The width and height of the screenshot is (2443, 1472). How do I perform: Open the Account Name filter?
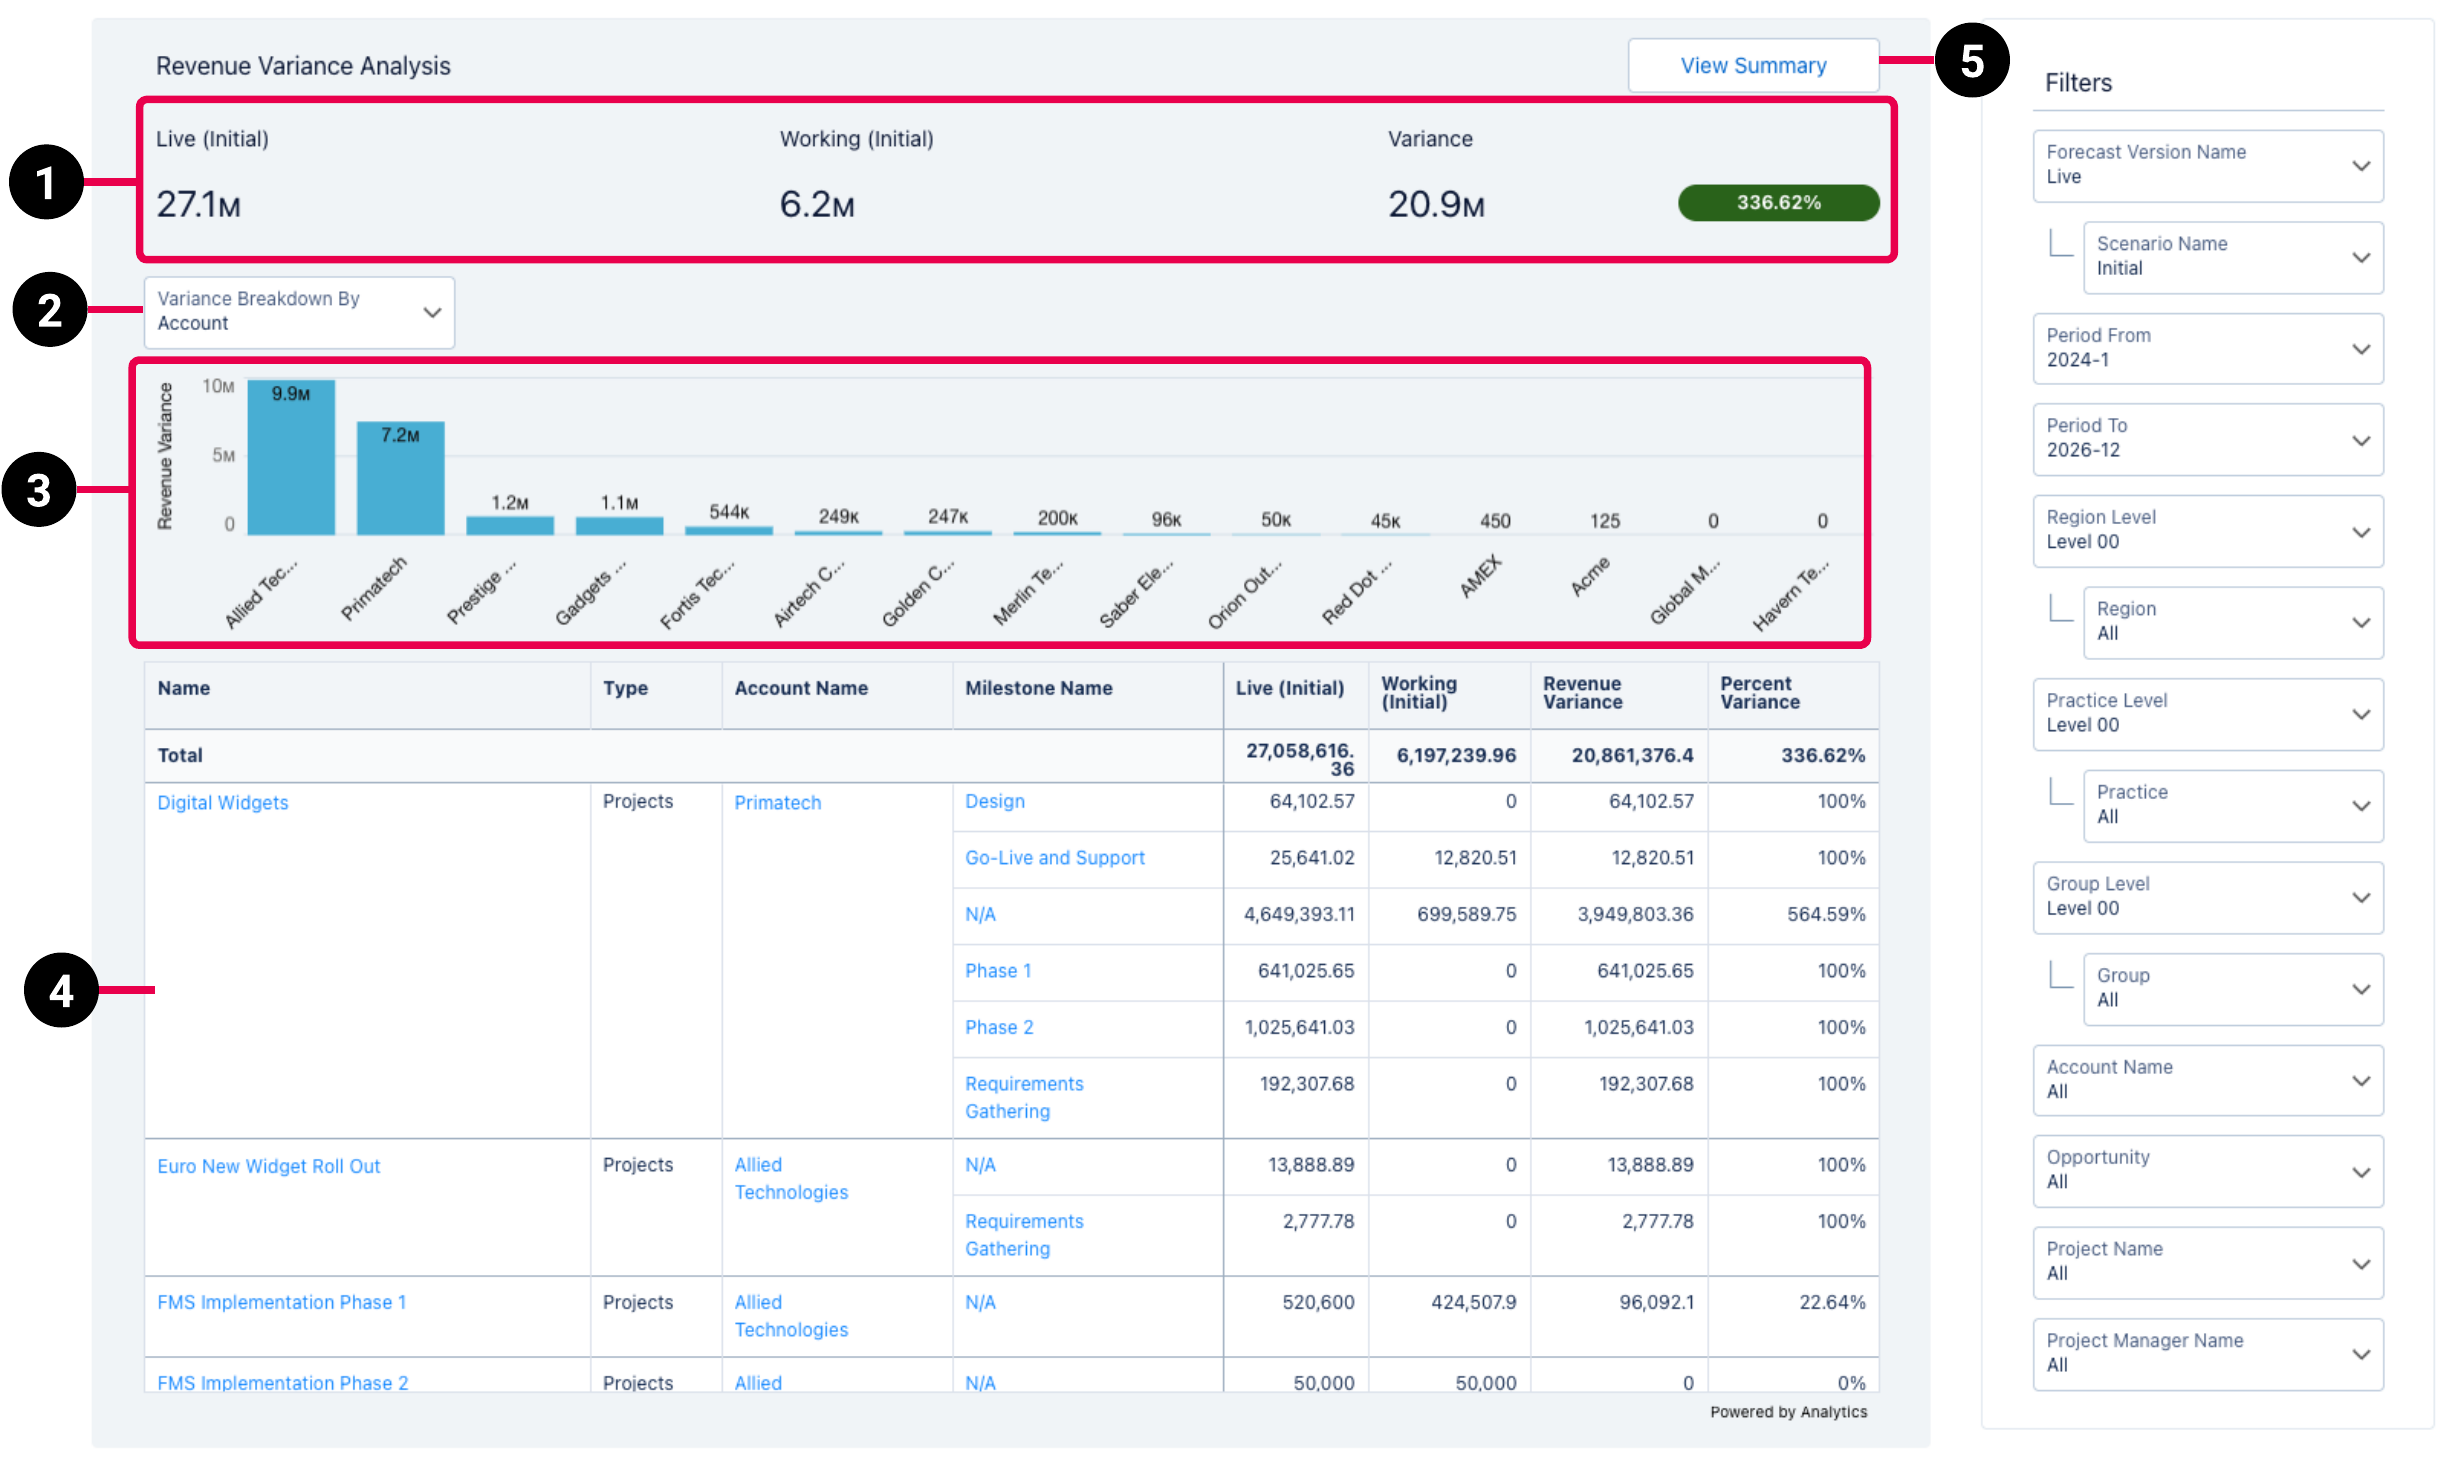(x=2206, y=1079)
